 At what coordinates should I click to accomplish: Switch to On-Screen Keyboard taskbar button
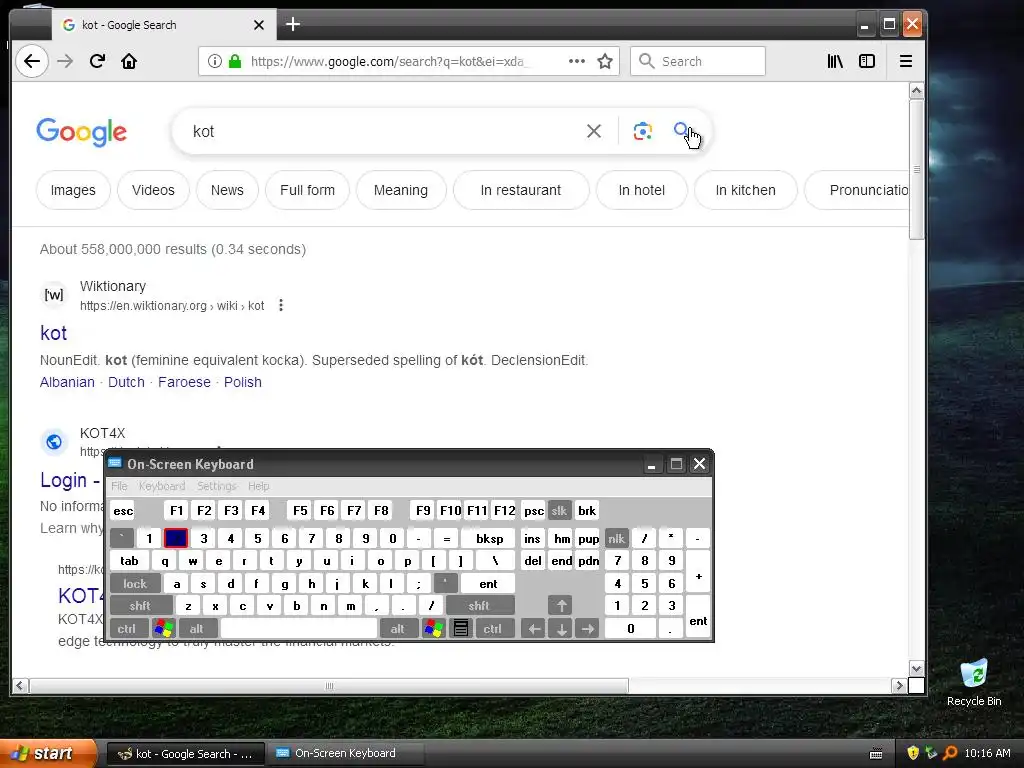[x=345, y=753]
